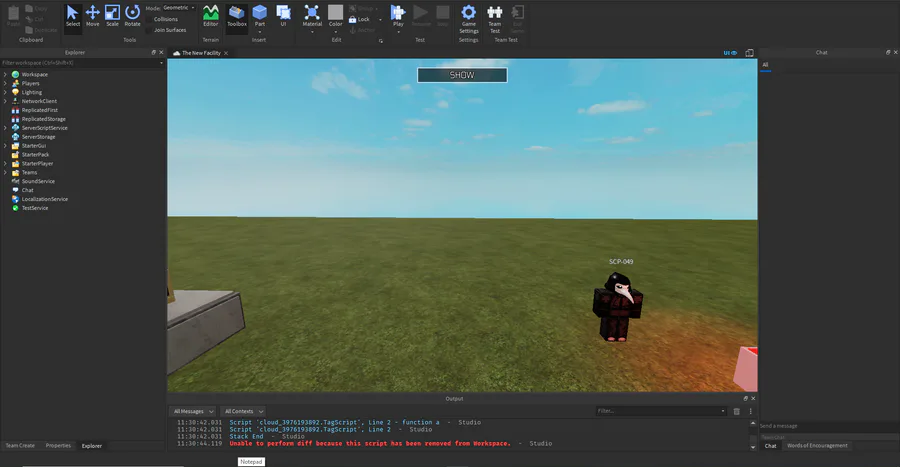Open the Terrain Editor
Viewport: 900px width, 467px height.
click(x=211, y=16)
